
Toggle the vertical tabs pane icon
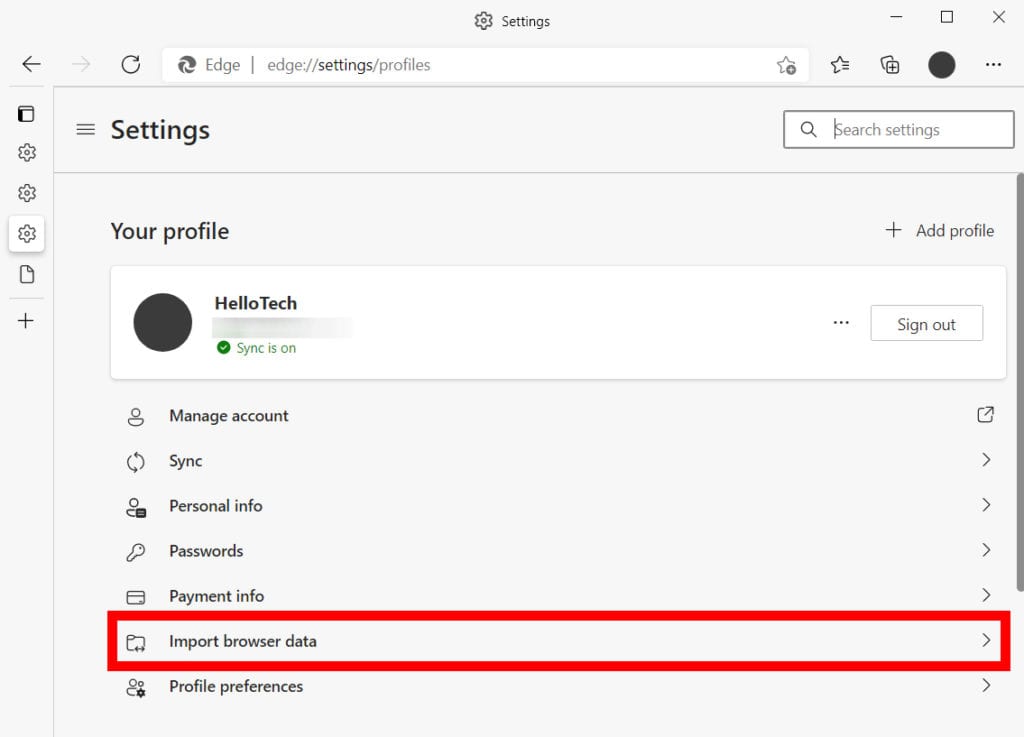(x=26, y=114)
